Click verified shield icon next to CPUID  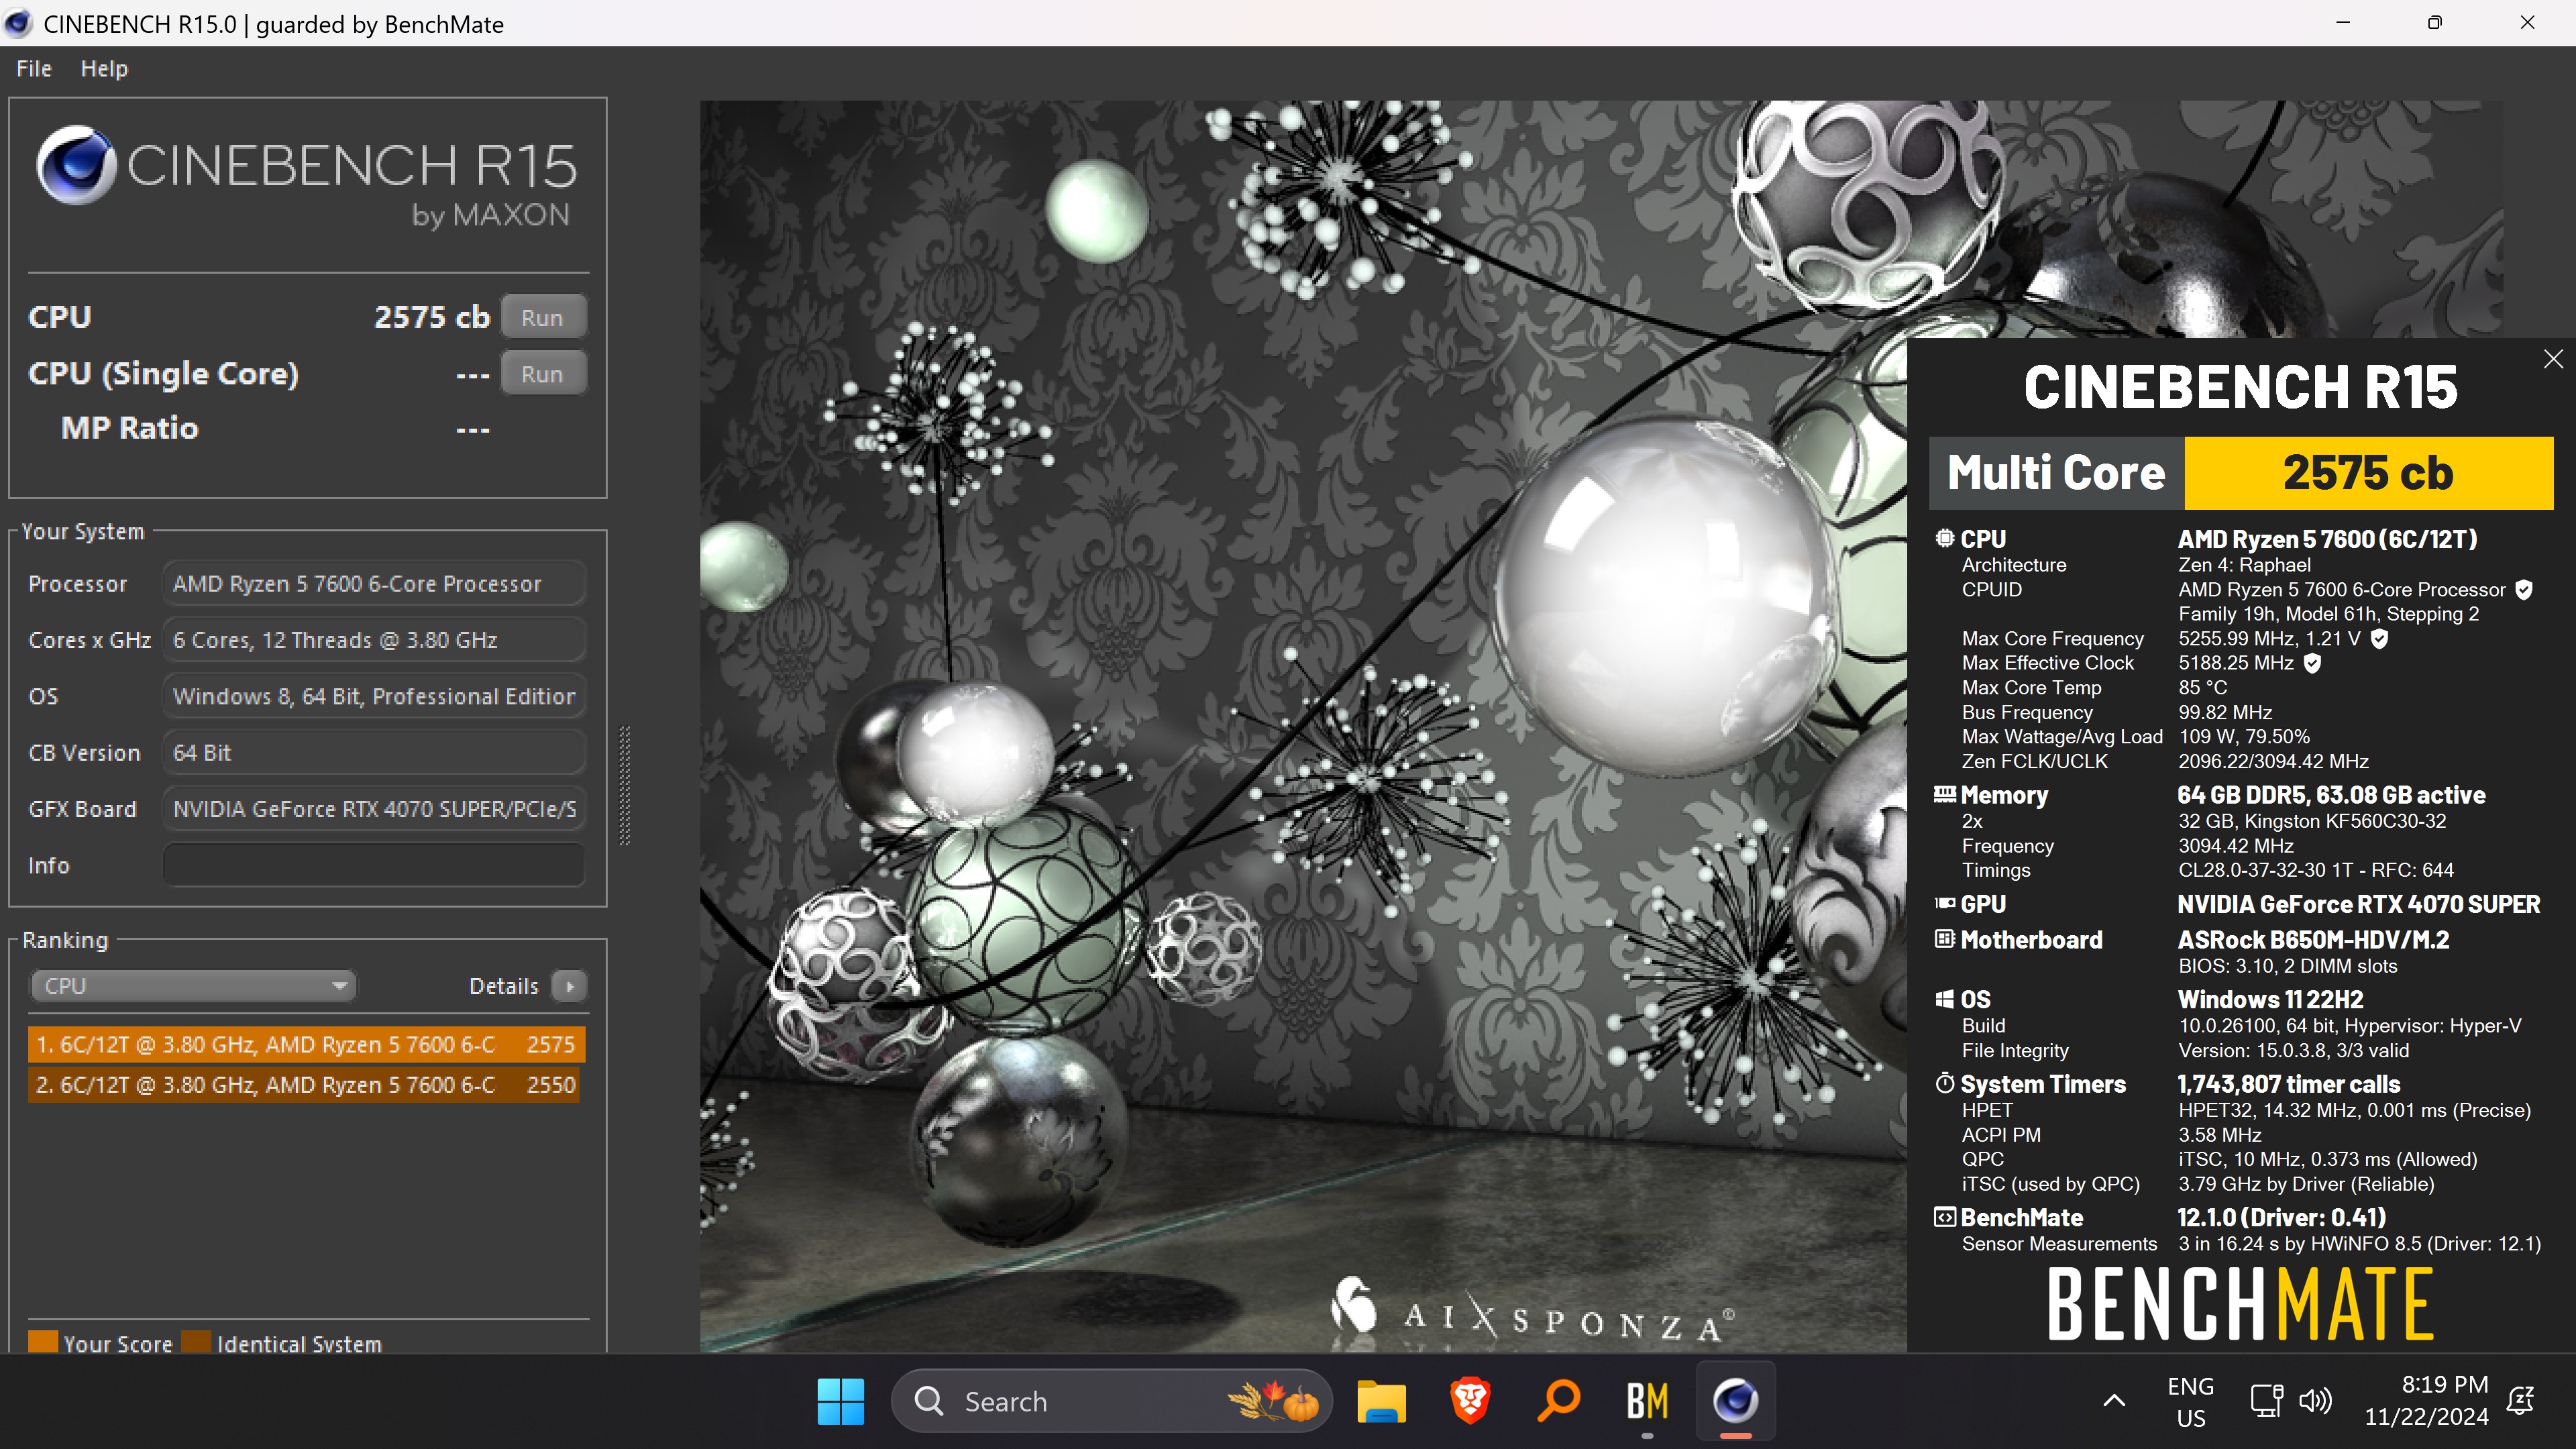(x=2524, y=590)
